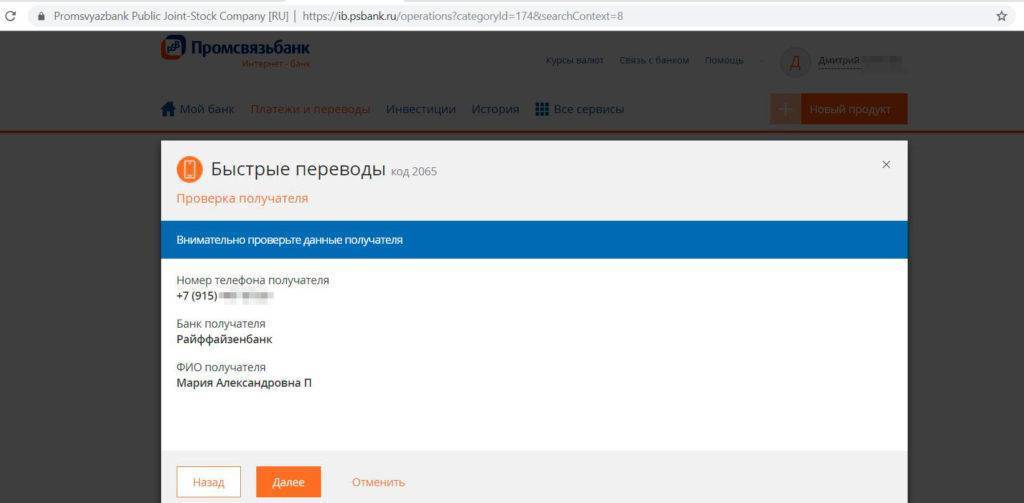Click the plus icon beside Новый продукт
Viewport: 1024px width, 503px height.
tap(785, 109)
